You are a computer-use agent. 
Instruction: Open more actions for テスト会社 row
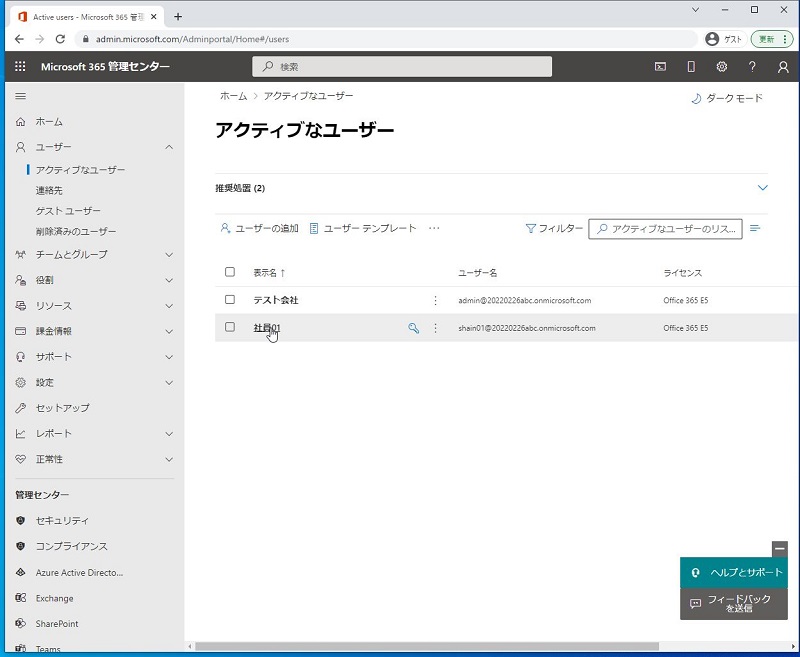pyautogui.click(x=435, y=300)
